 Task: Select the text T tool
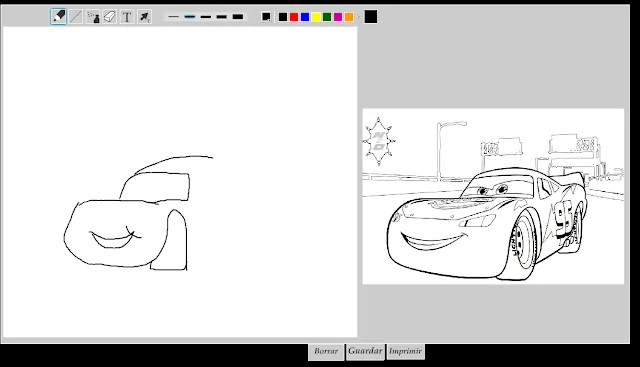(127, 17)
